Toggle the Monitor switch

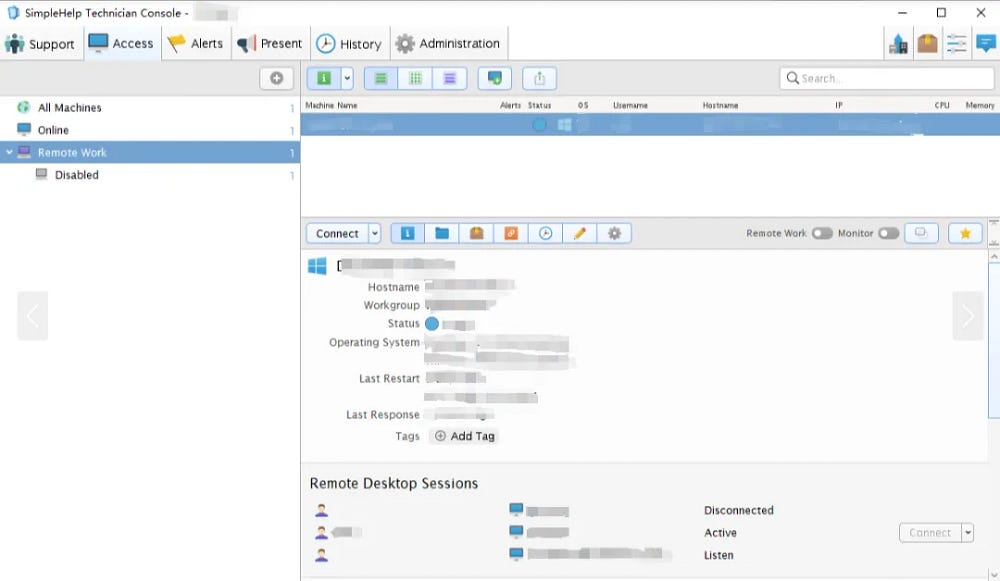click(x=888, y=233)
